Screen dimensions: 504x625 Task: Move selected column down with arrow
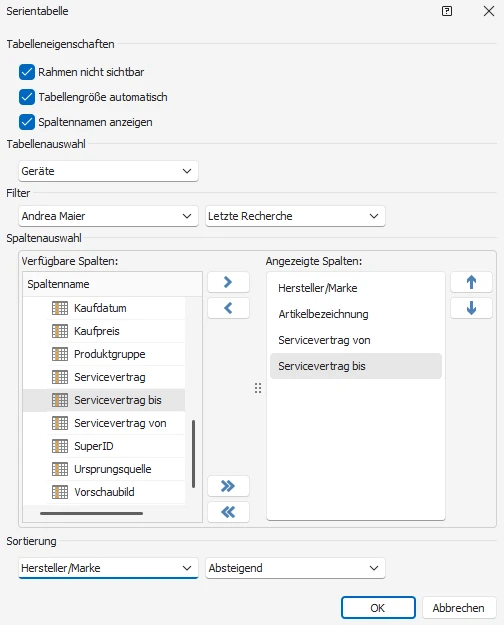(x=471, y=308)
